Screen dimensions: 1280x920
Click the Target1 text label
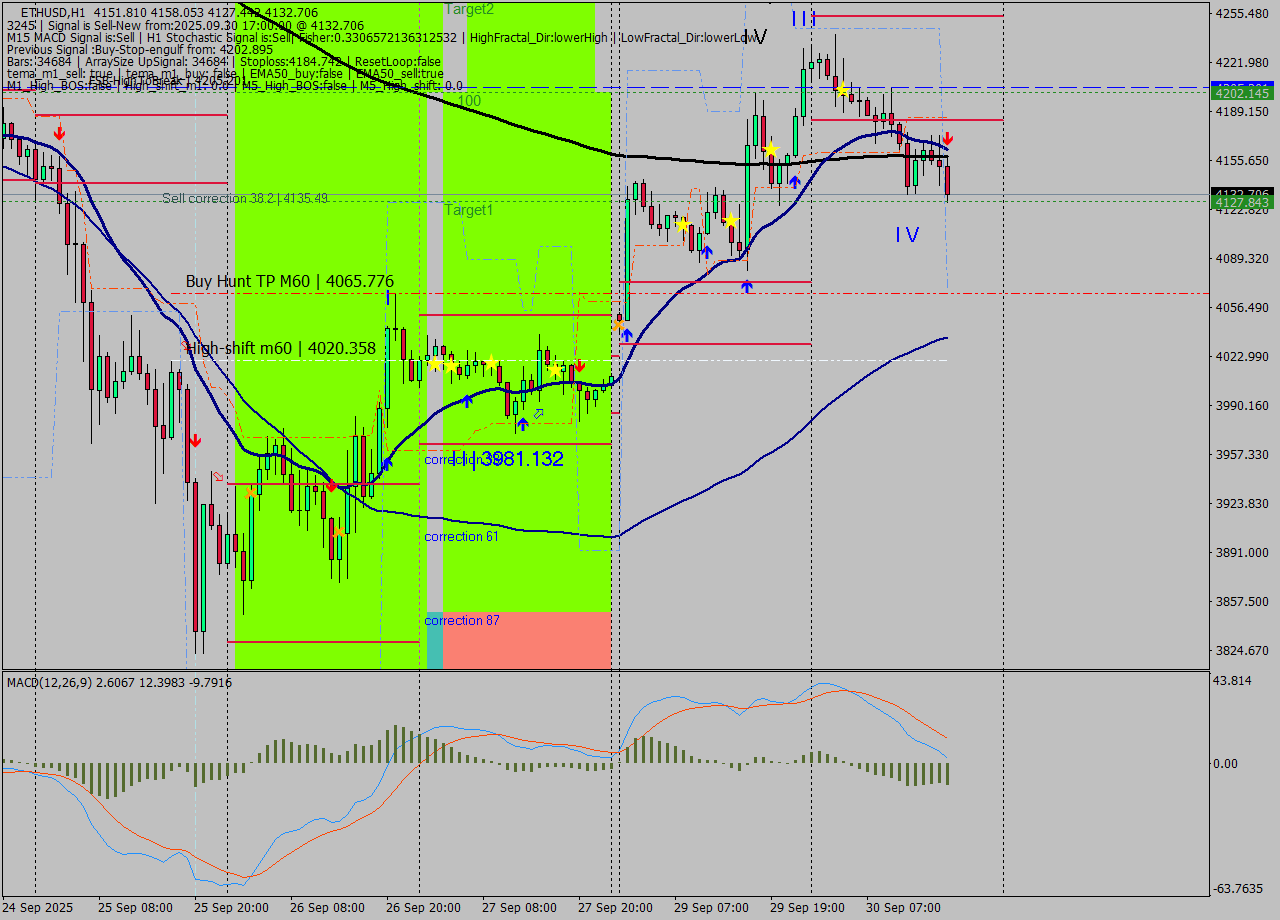(x=469, y=210)
